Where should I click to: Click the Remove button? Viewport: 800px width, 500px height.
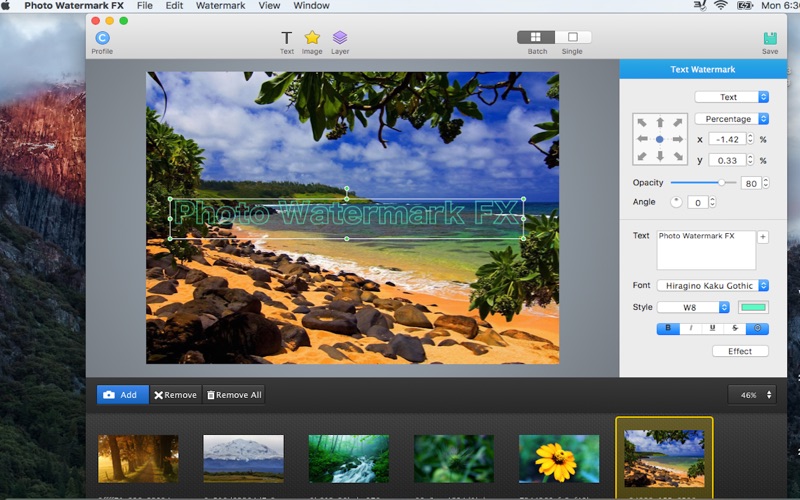176,394
